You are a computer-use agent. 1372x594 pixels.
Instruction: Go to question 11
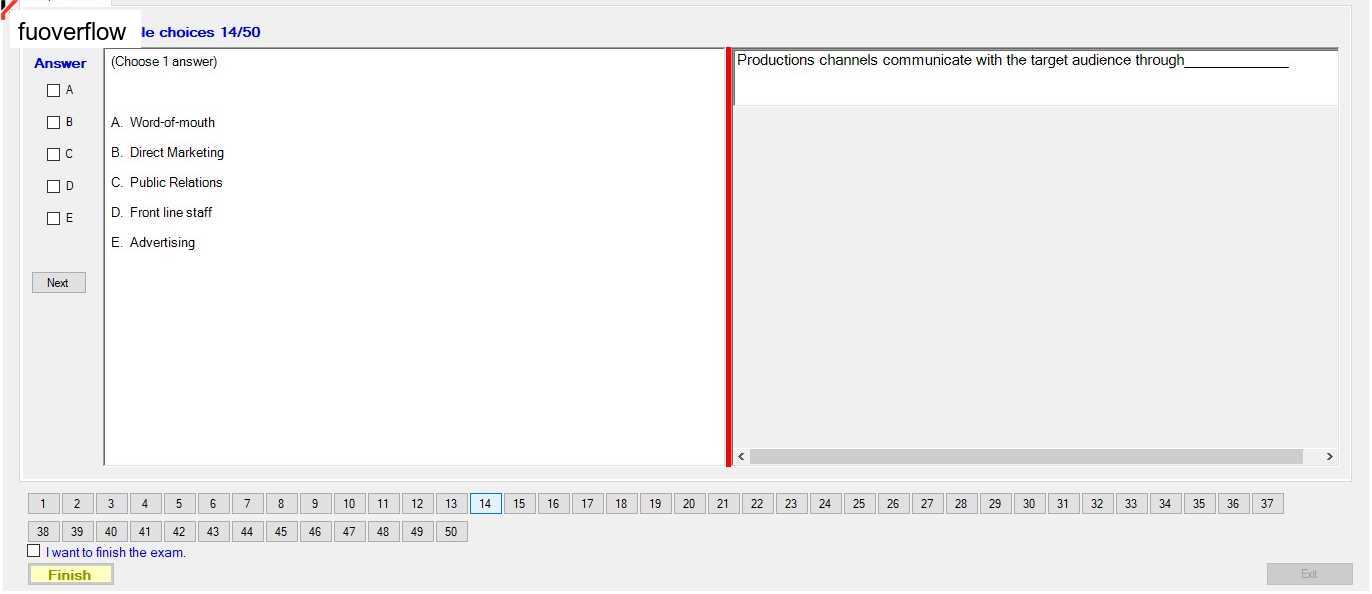[383, 504]
